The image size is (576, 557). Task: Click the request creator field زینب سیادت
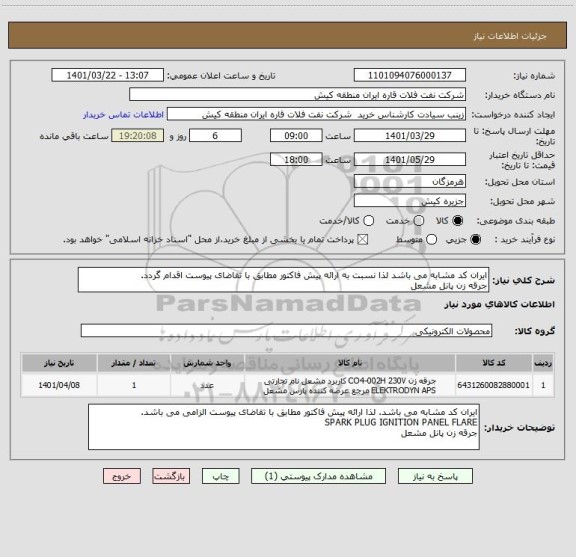coord(316,114)
